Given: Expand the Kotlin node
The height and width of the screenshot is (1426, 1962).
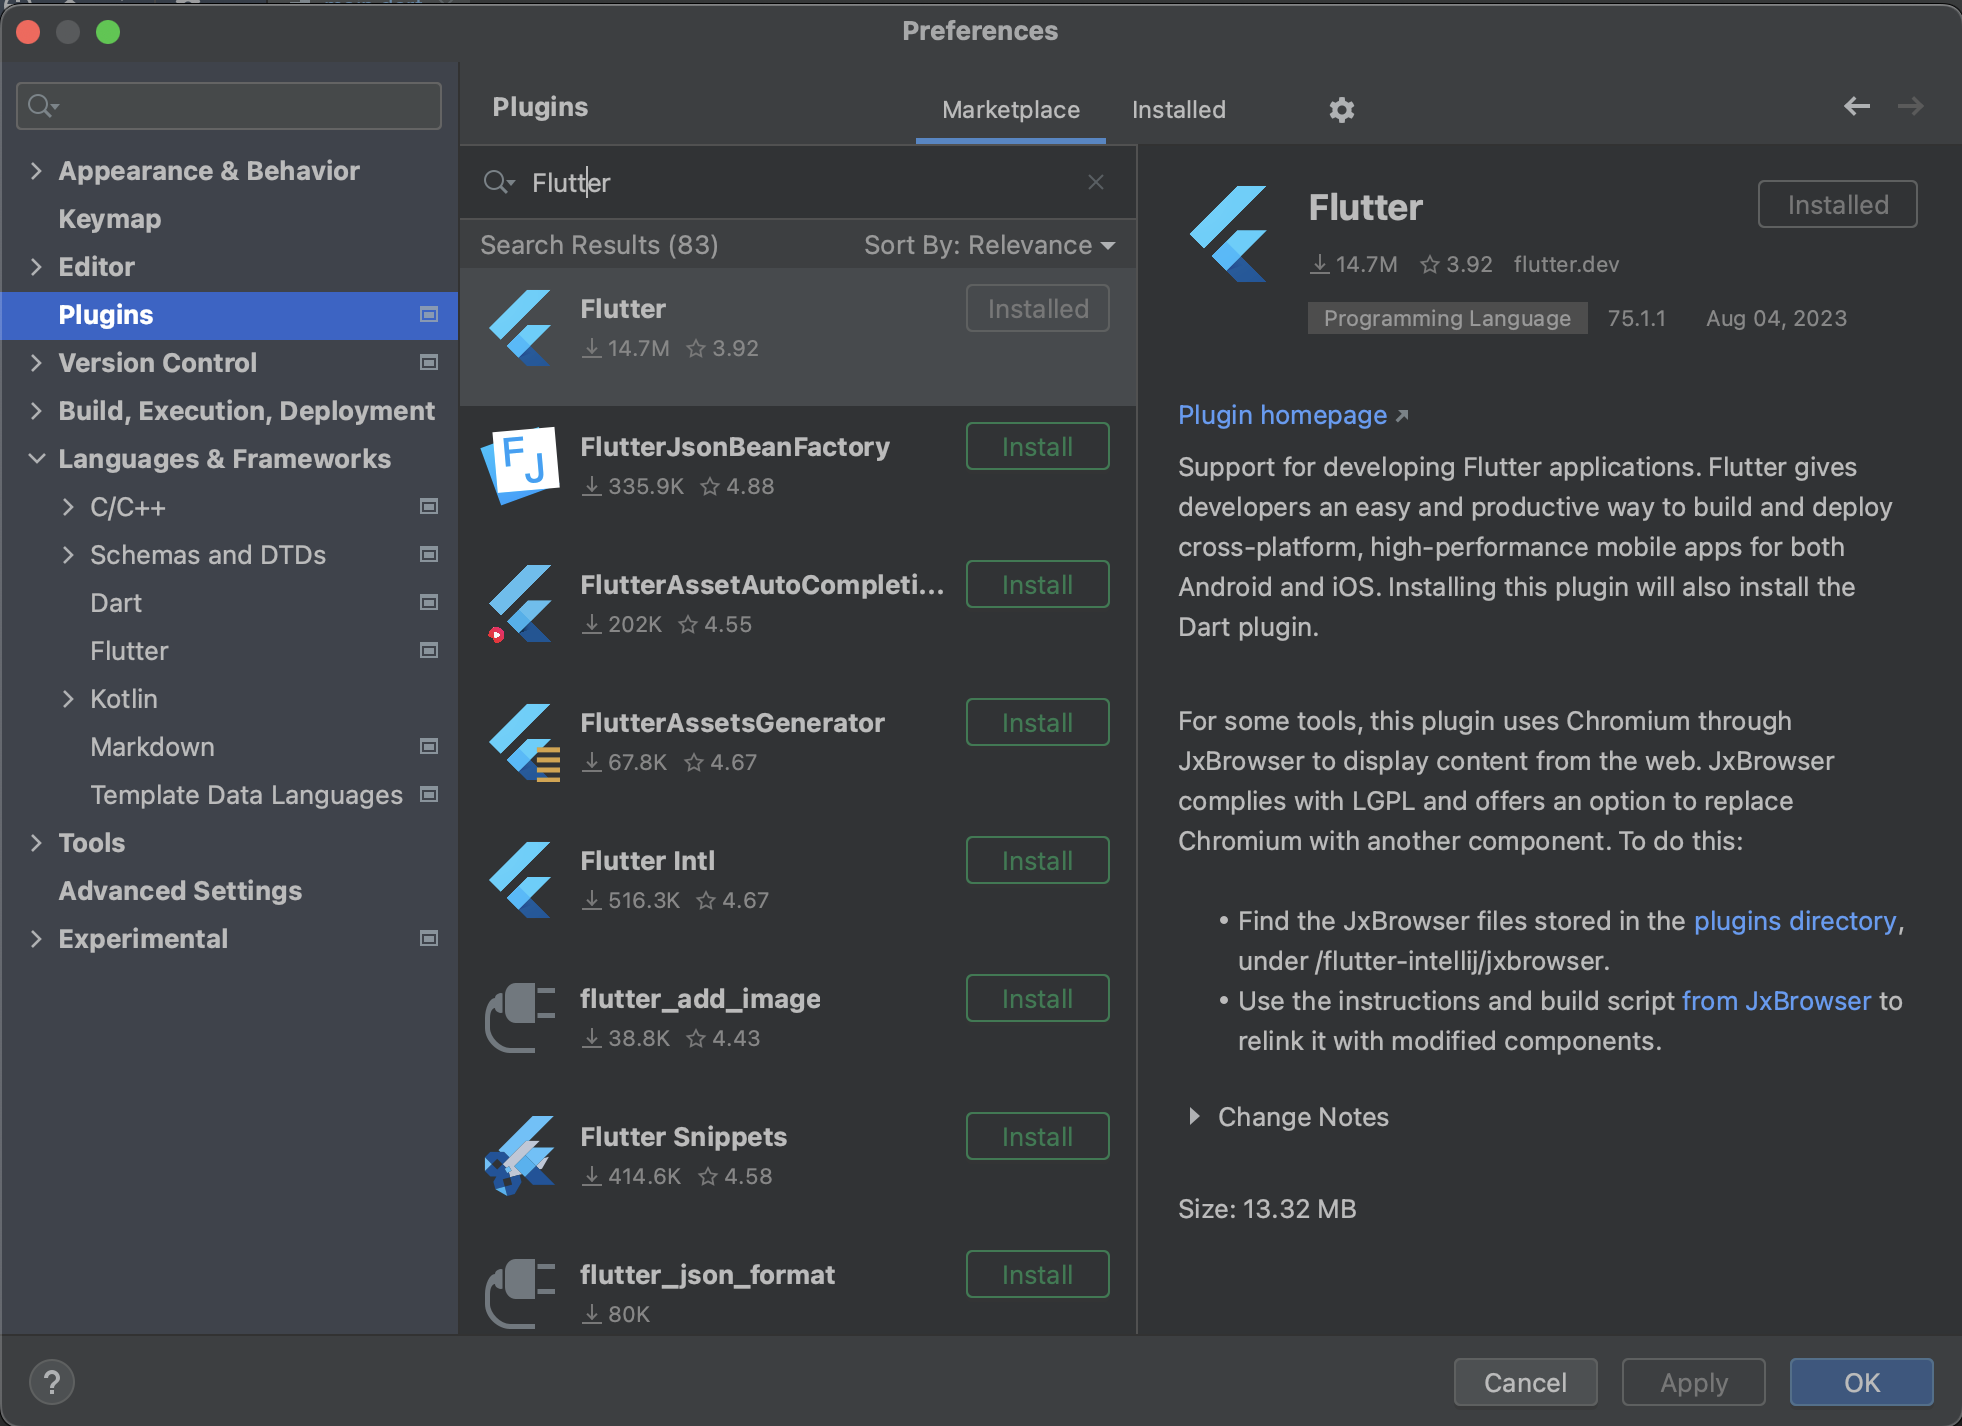Looking at the screenshot, I should click(68, 699).
